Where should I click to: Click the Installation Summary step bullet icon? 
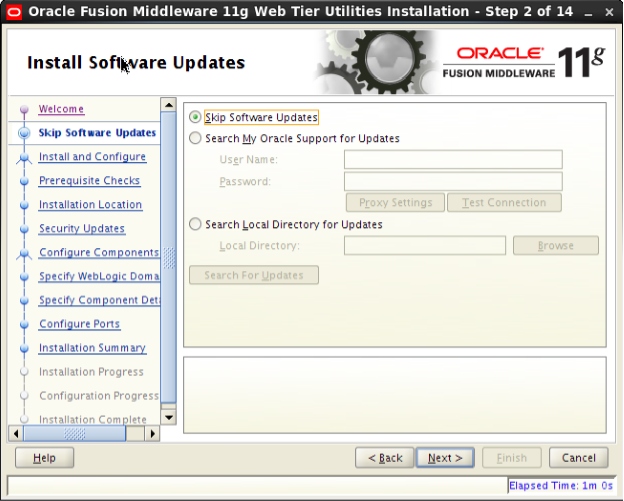coord(24,348)
